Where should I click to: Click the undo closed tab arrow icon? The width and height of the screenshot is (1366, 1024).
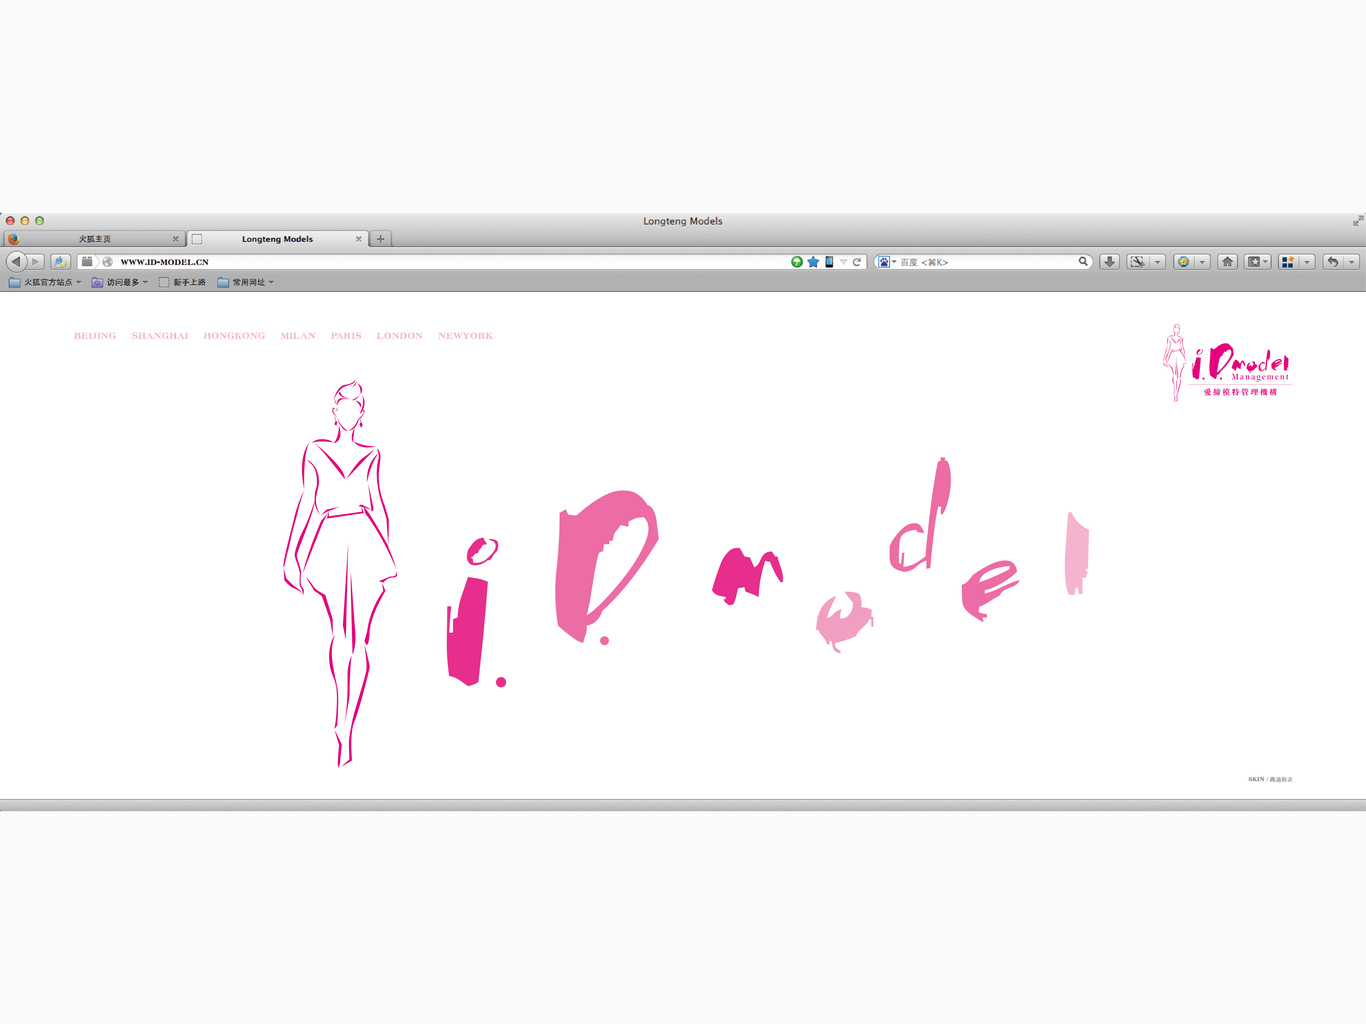point(1333,262)
